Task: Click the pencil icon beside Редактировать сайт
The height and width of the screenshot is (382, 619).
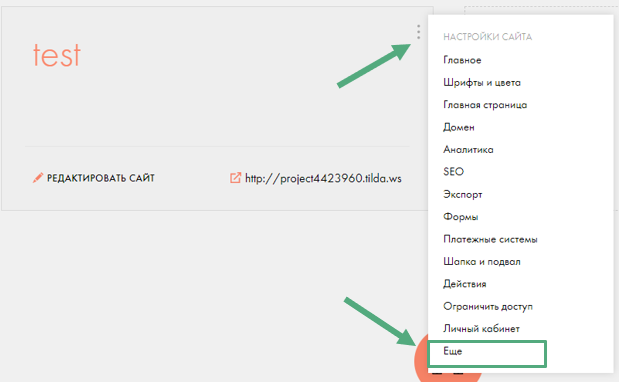Action: (x=38, y=178)
